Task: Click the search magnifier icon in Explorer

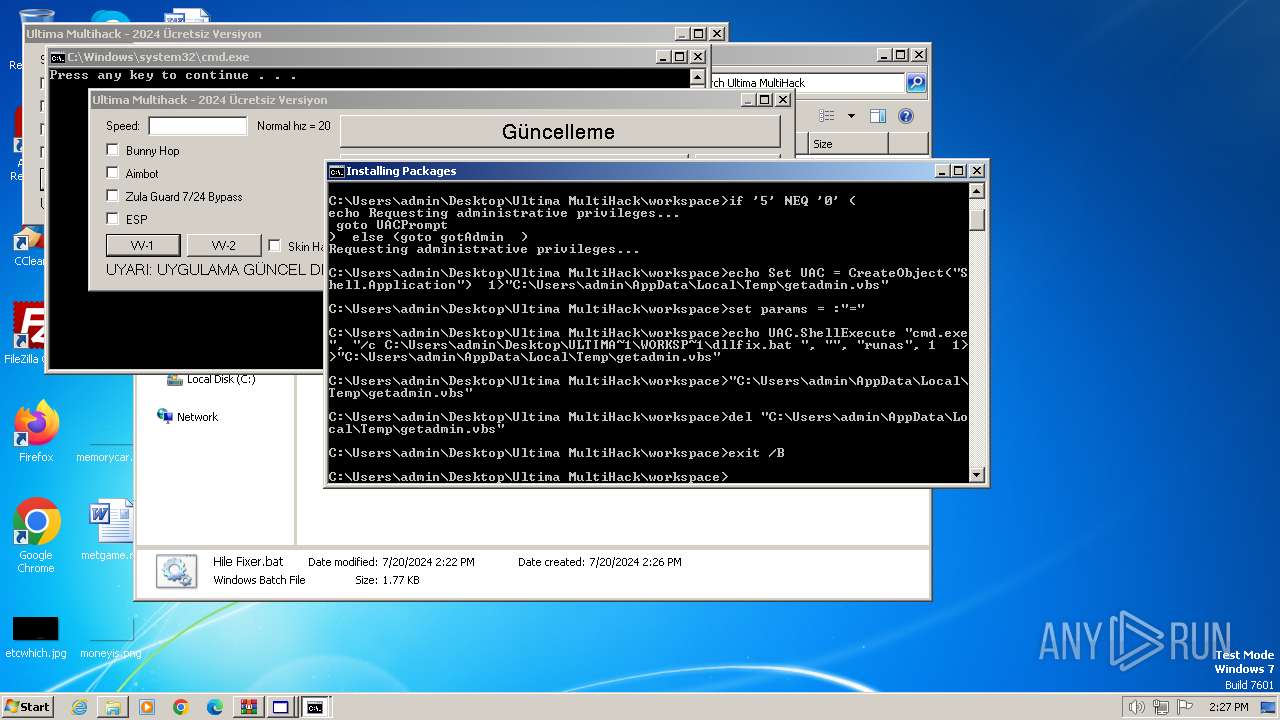Action: click(916, 83)
